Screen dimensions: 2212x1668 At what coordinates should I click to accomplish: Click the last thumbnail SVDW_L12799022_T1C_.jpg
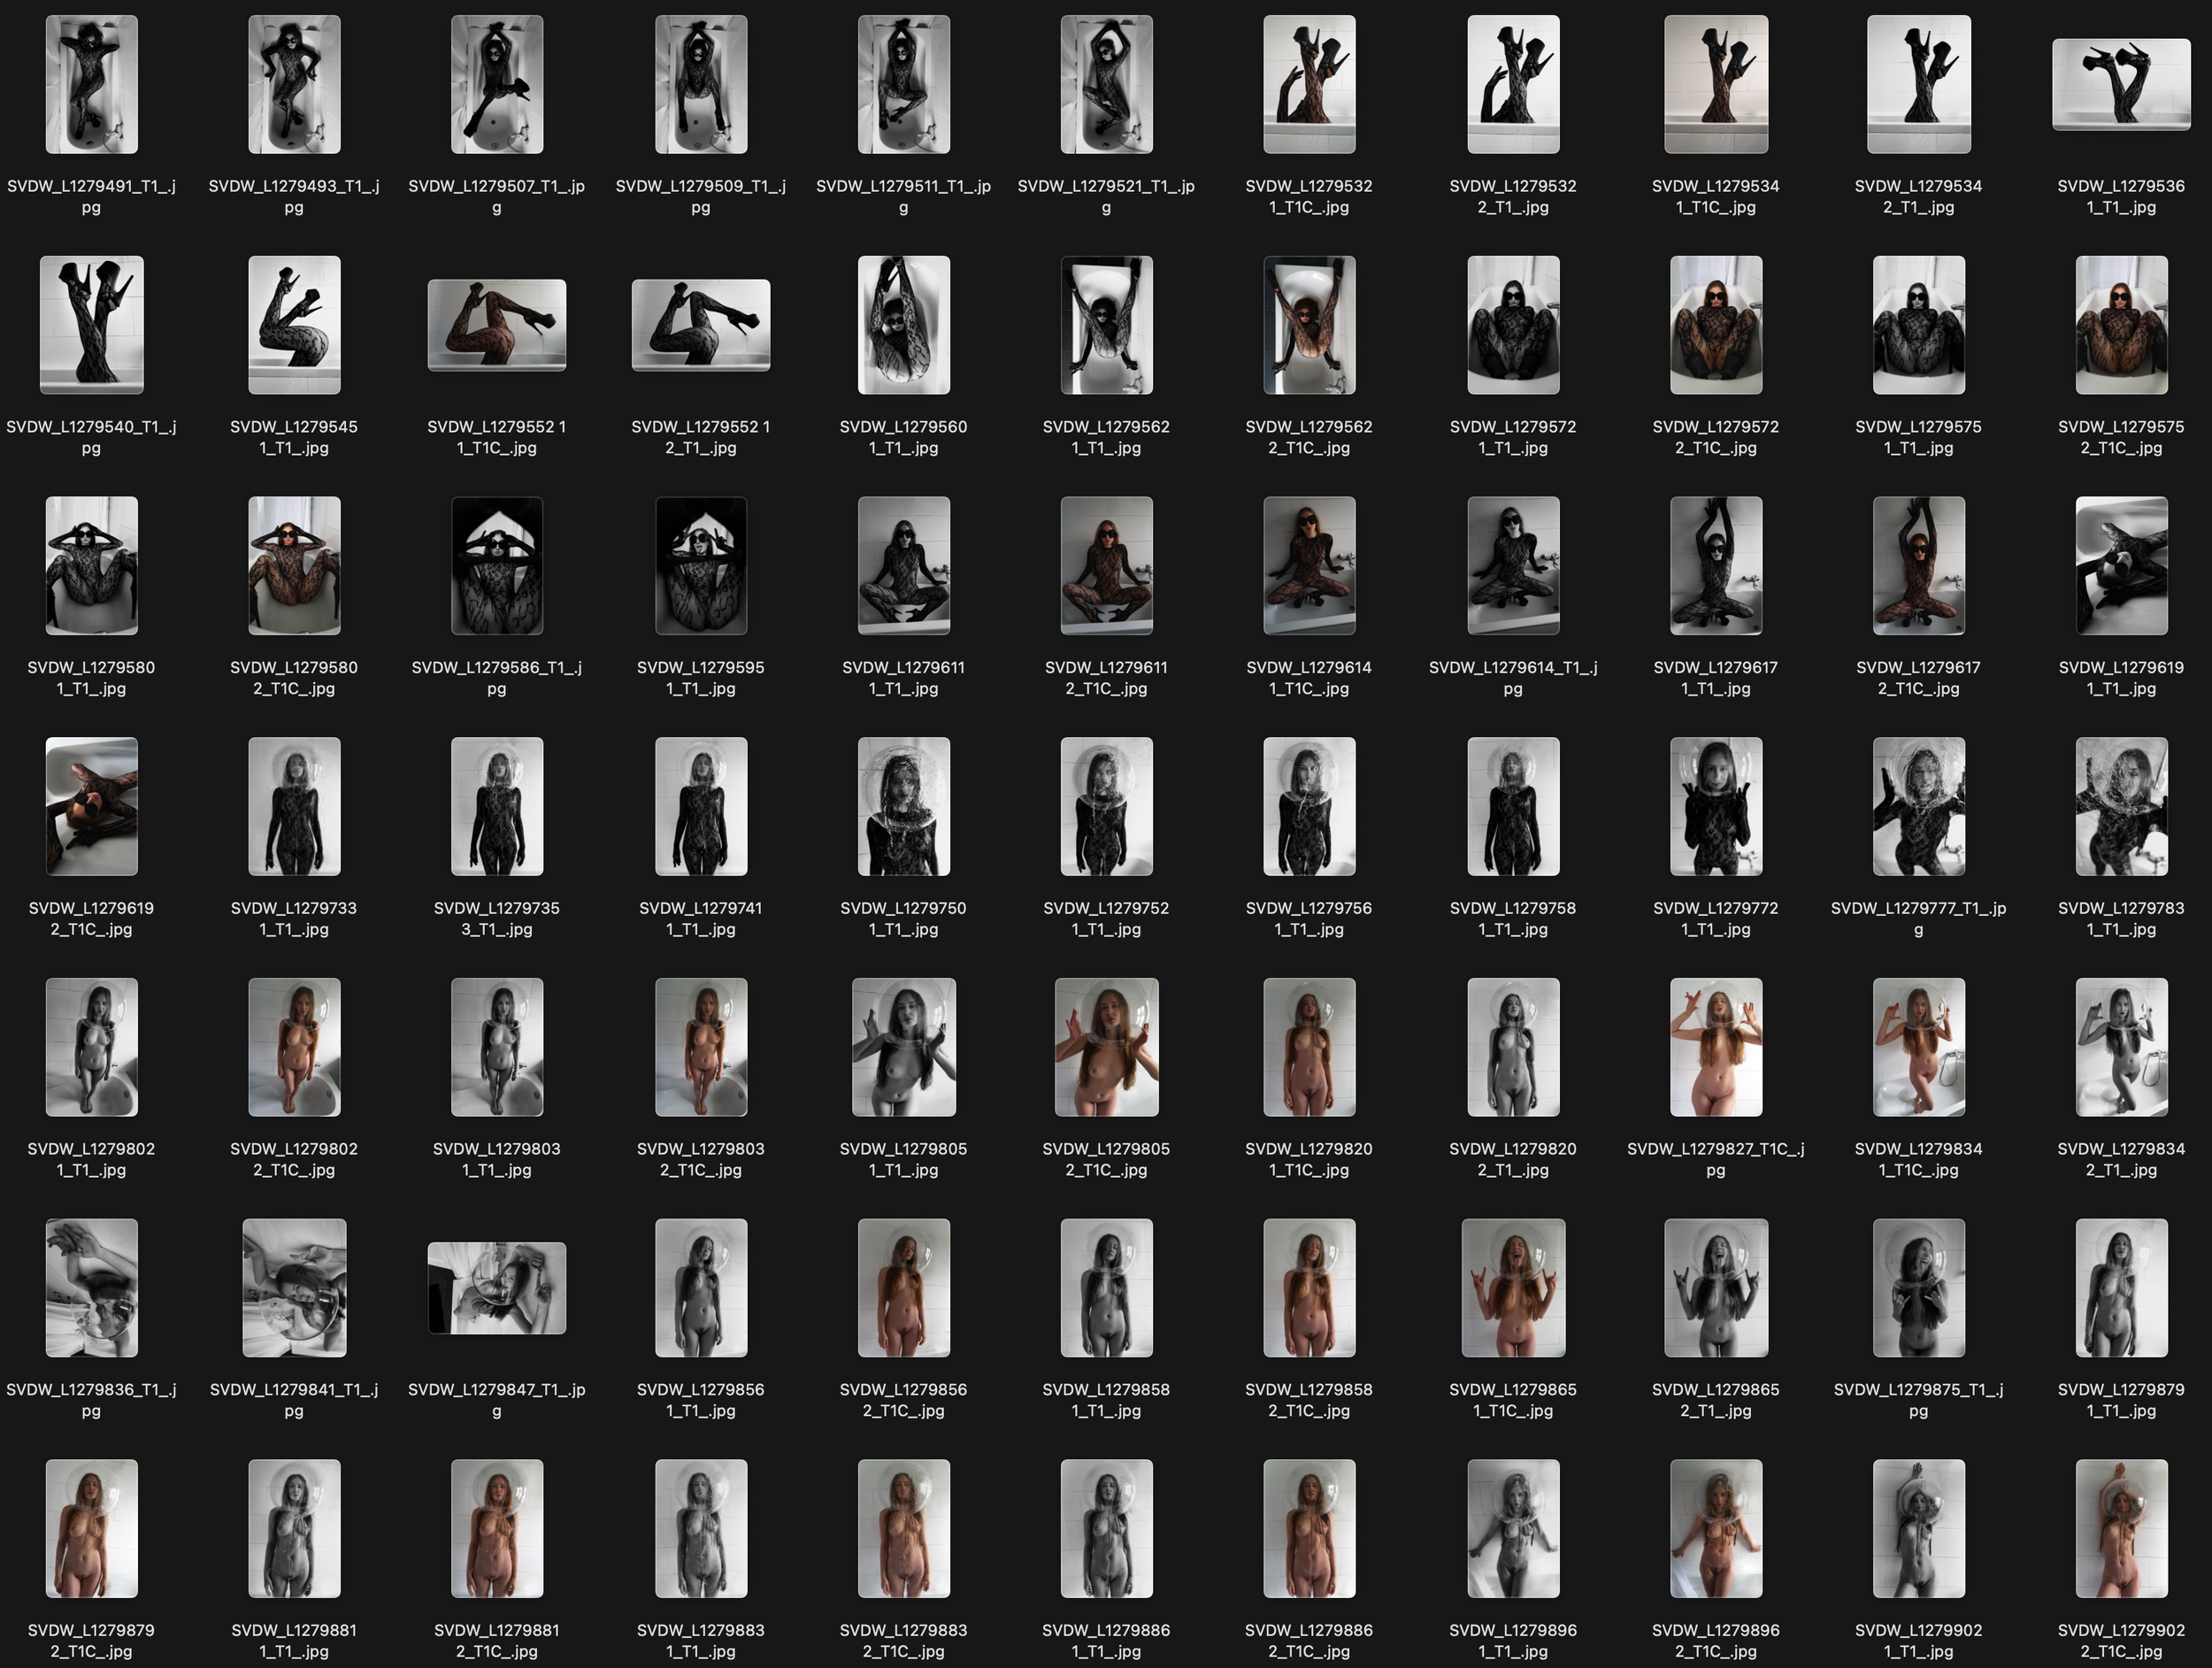click(x=2121, y=1529)
